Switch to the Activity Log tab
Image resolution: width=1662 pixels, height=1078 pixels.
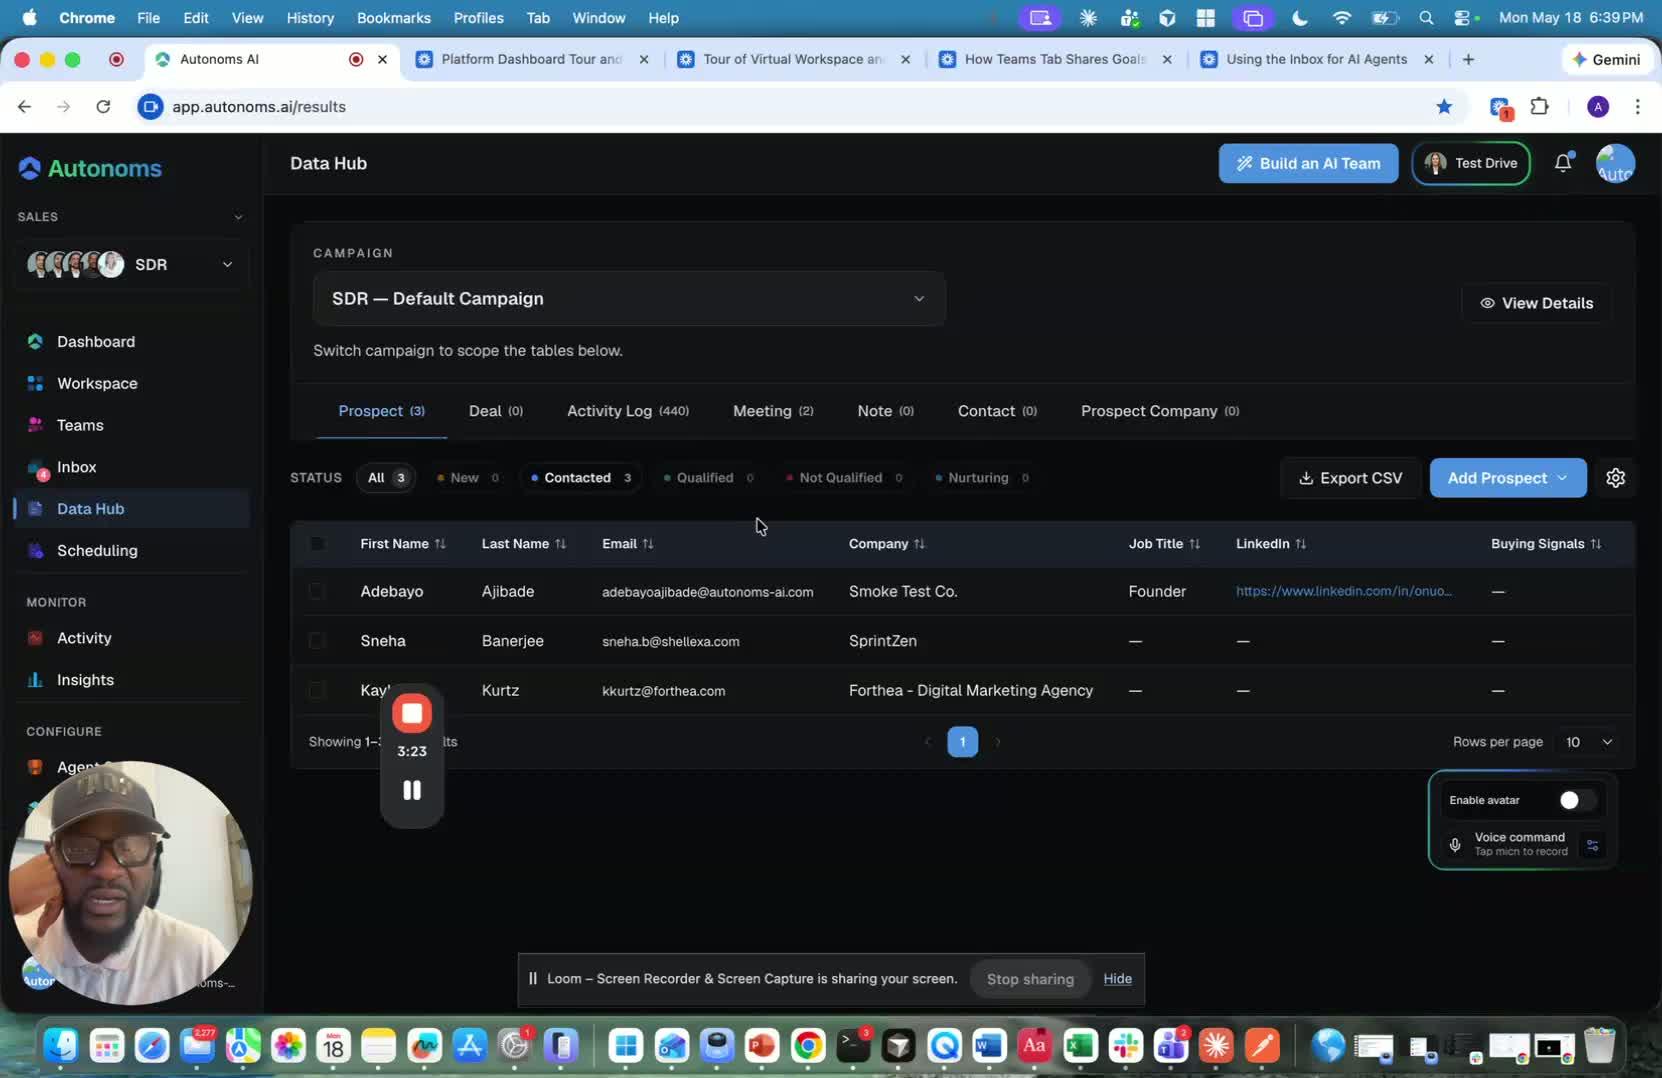(x=627, y=411)
